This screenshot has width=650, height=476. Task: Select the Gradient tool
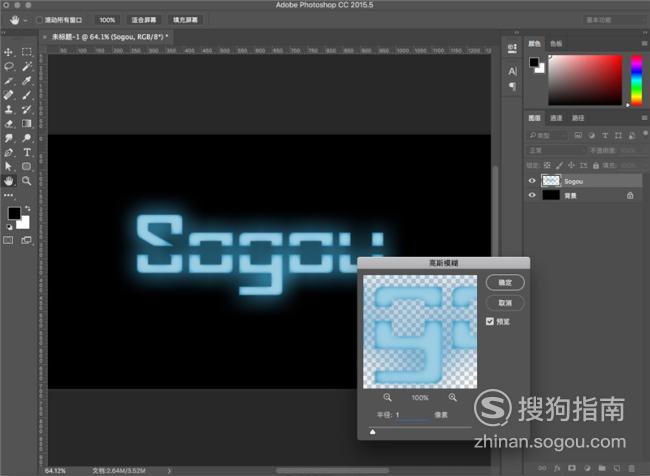point(27,124)
